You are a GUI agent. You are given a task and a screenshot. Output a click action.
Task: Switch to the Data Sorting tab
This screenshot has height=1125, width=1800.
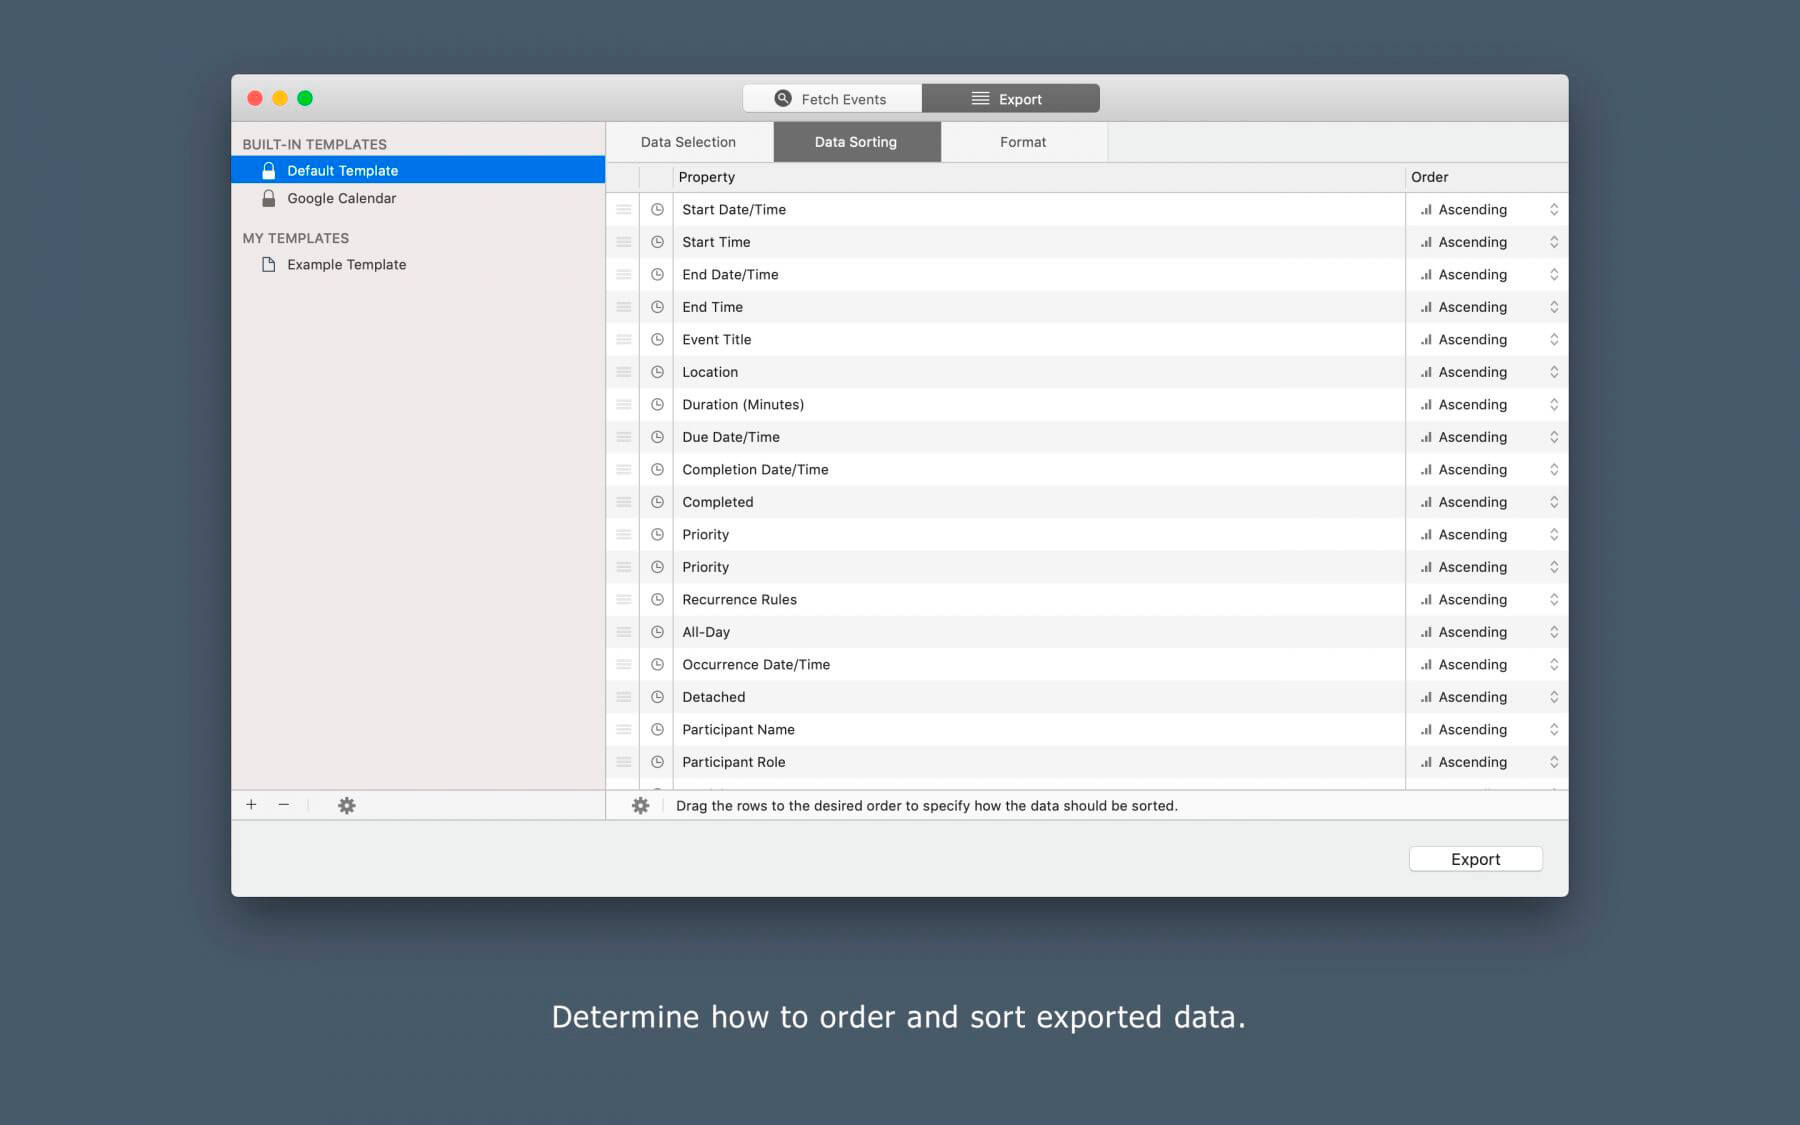(x=856, y=142)
